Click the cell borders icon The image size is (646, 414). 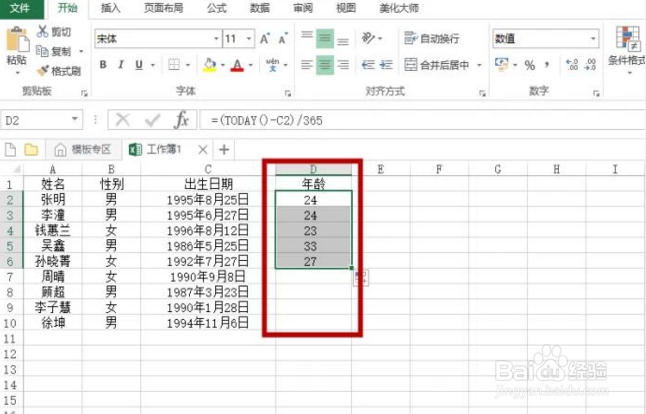pos(174,65)
